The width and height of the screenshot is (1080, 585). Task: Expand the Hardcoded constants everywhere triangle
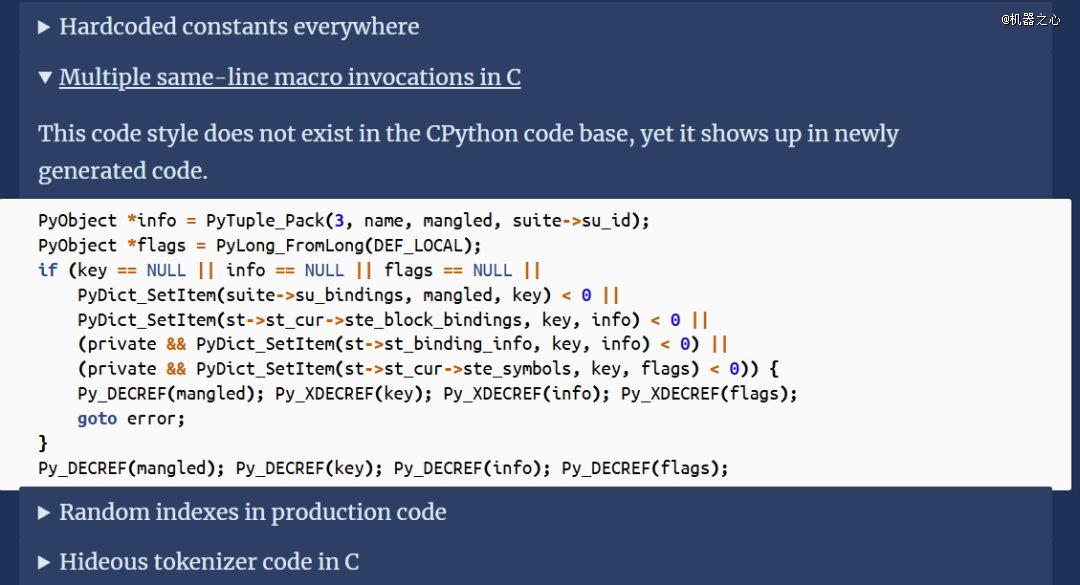[44, 28]
